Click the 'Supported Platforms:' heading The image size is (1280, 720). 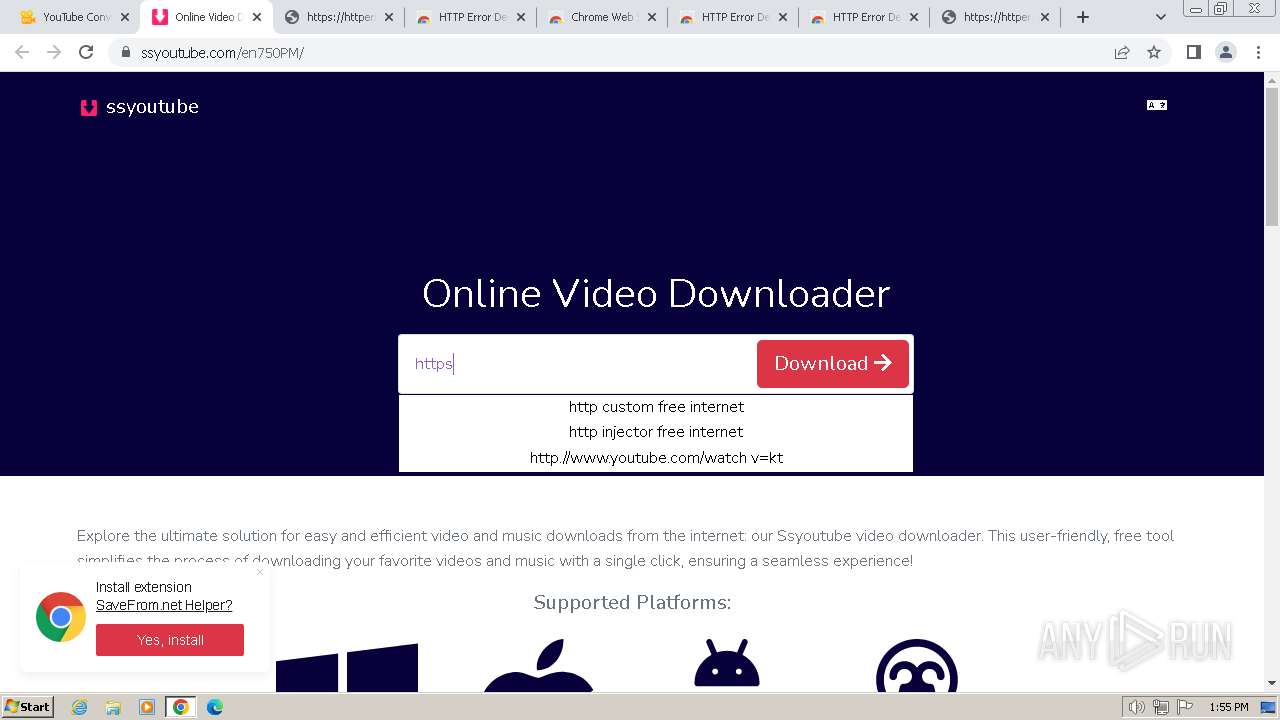[x=632, y=602]
